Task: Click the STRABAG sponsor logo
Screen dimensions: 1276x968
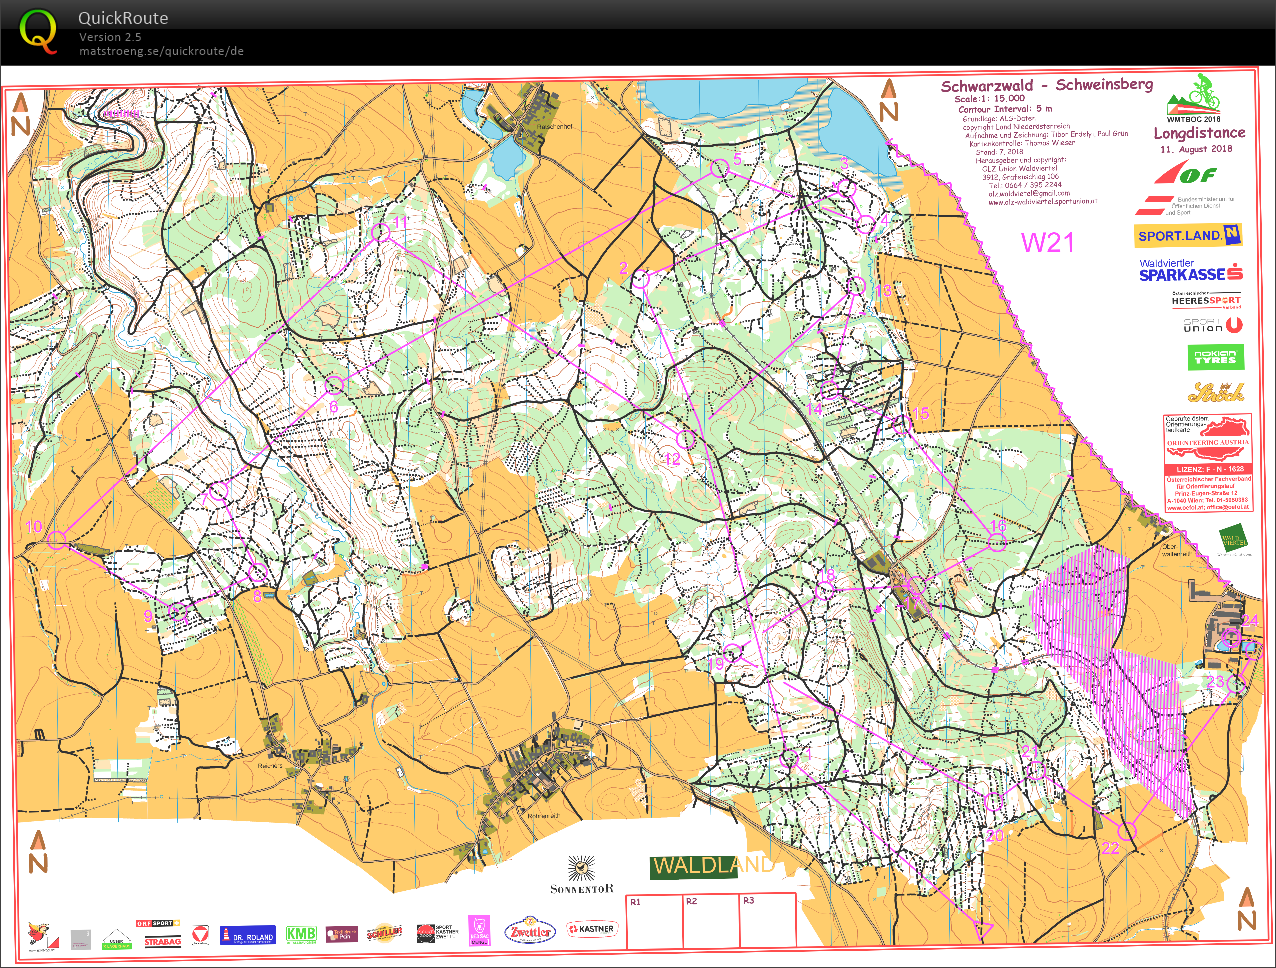Action: click(x=161, y=942)
